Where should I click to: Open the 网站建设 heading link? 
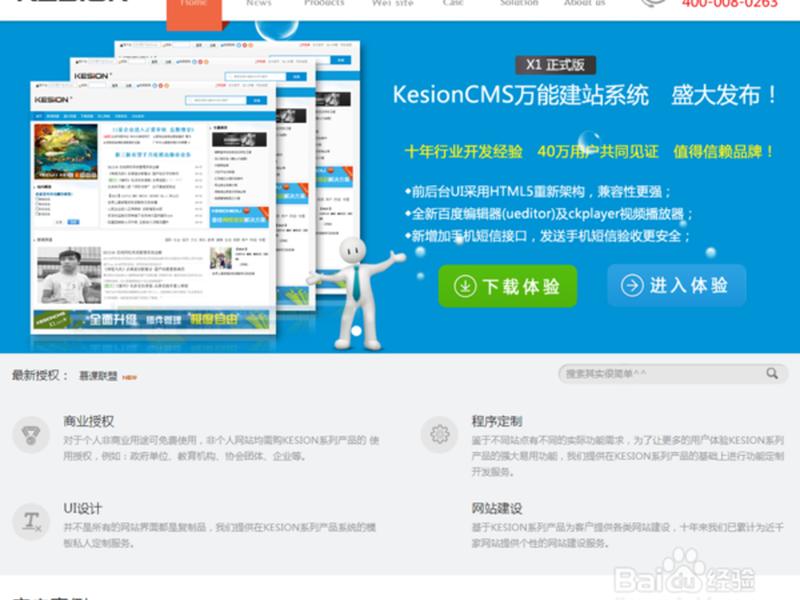point(496,508)
